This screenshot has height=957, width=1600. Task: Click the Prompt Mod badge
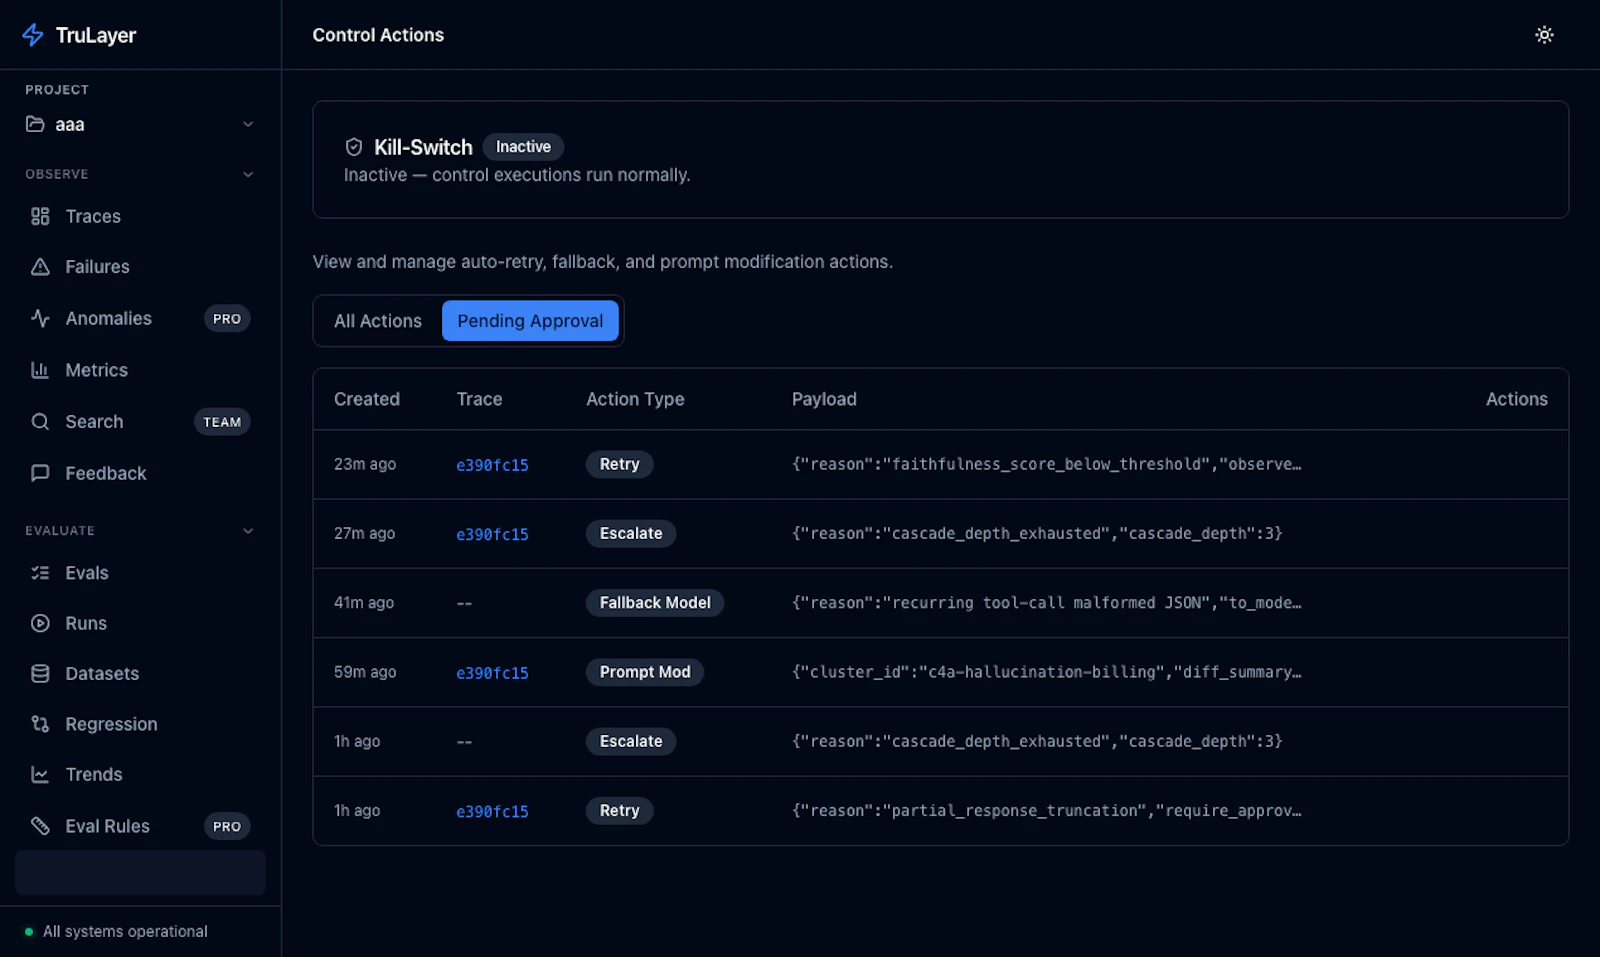coord(645,672)
